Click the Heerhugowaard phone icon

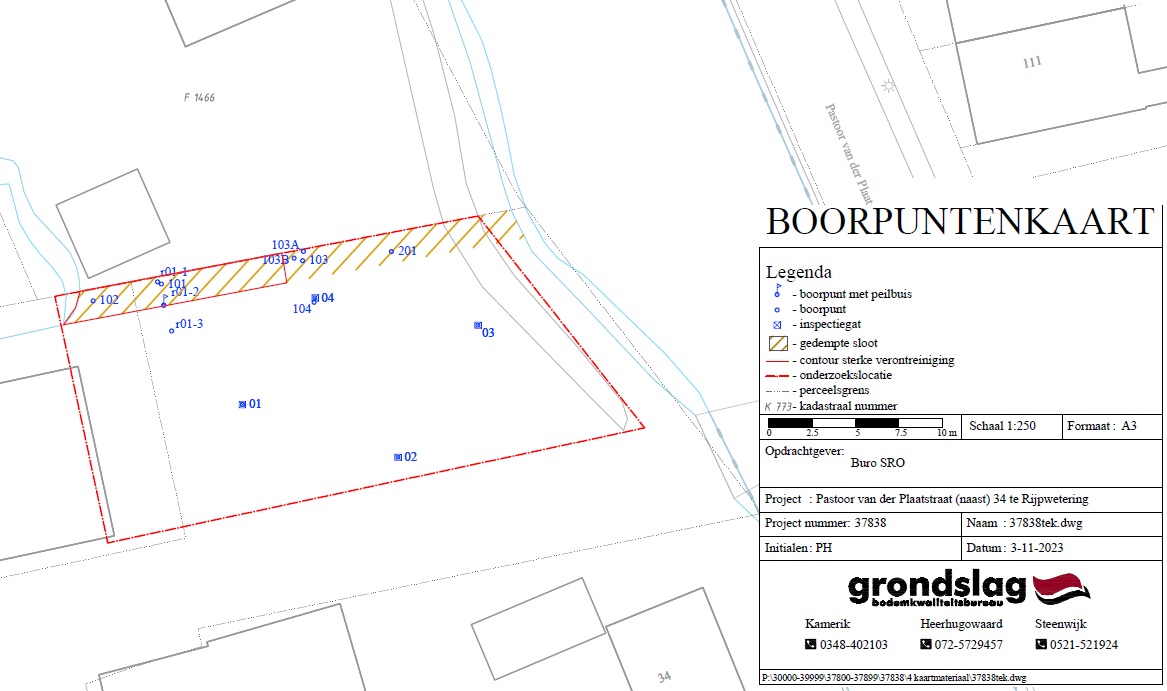pos(925,645)
